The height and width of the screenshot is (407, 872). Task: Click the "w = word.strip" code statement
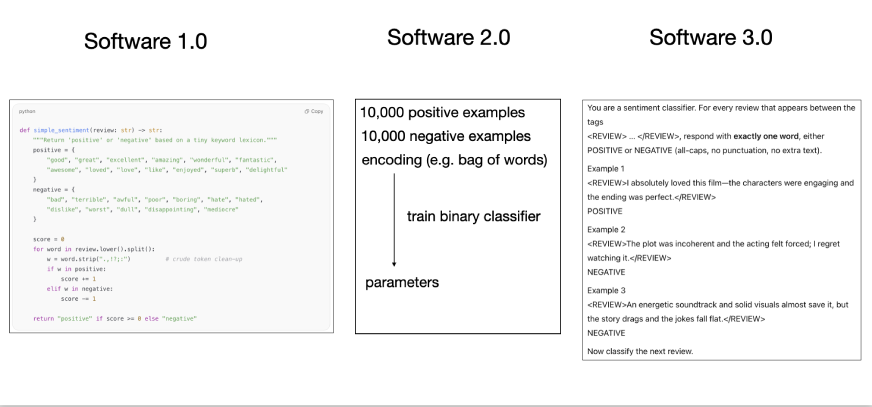click(x=88, y=259)
